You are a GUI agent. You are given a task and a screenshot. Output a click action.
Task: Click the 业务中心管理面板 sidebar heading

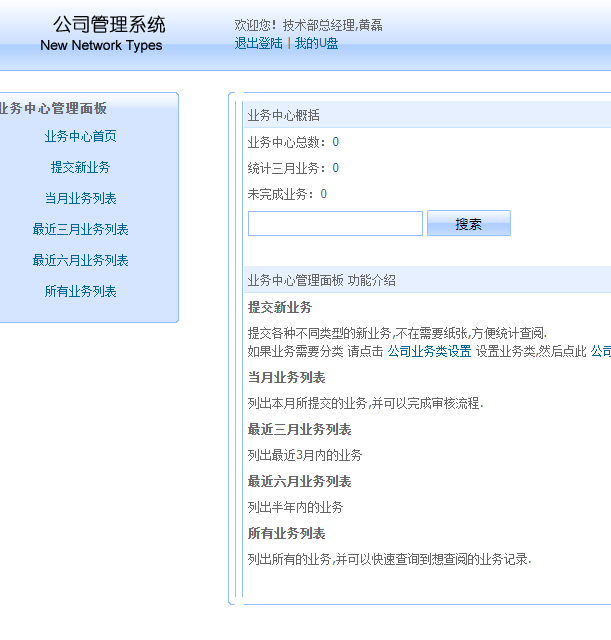(53, 108)
